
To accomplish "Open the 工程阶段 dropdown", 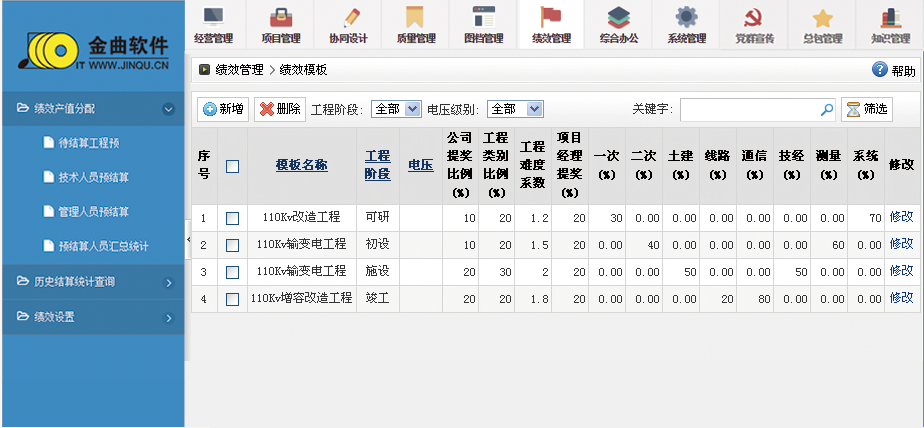I will coord(396,109).
